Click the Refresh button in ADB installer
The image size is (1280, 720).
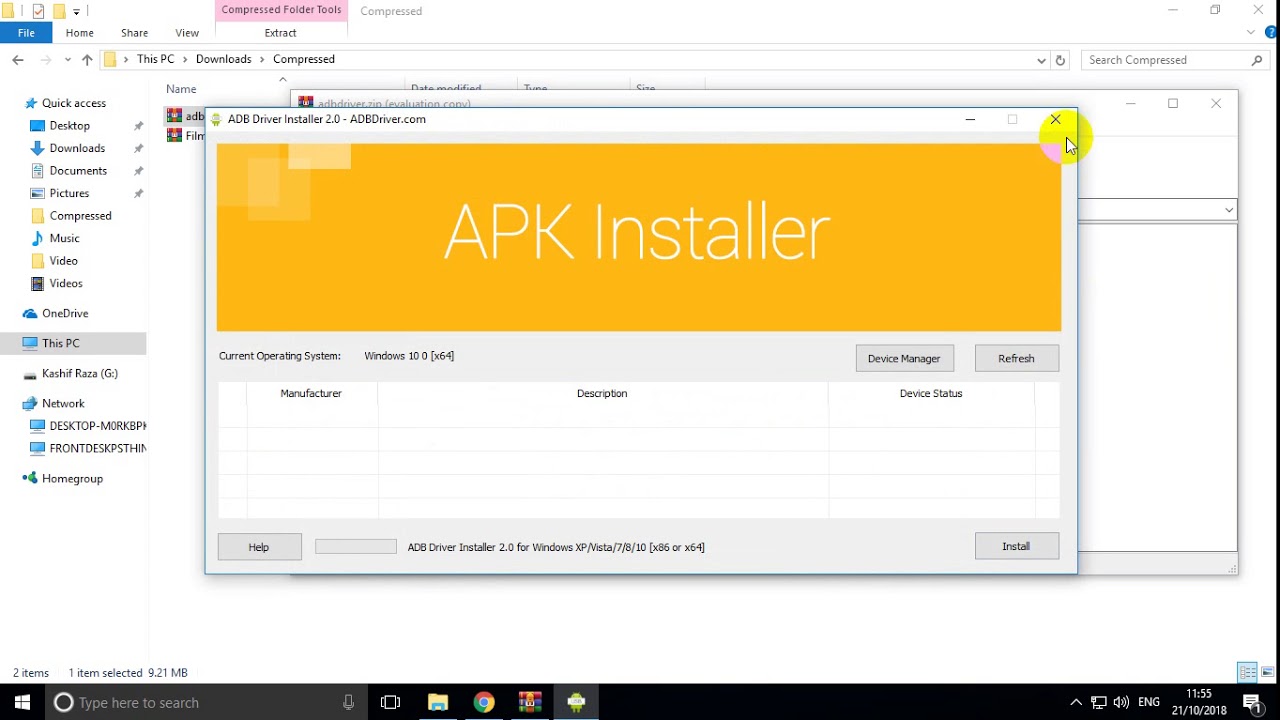click(1016, 358)
